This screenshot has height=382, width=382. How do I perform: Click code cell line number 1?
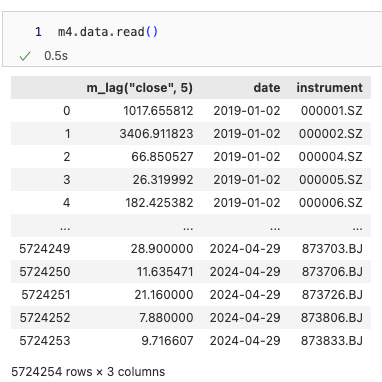(x=38, y=32)
